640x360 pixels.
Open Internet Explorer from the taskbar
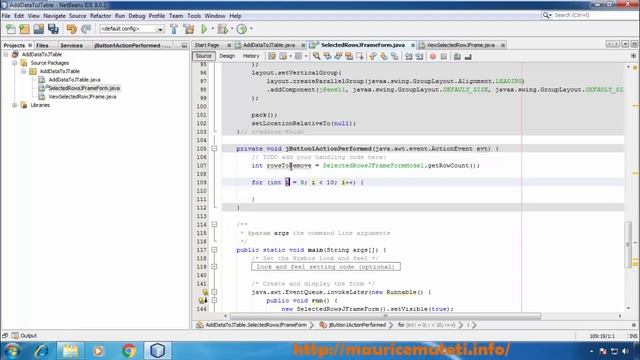42,351
